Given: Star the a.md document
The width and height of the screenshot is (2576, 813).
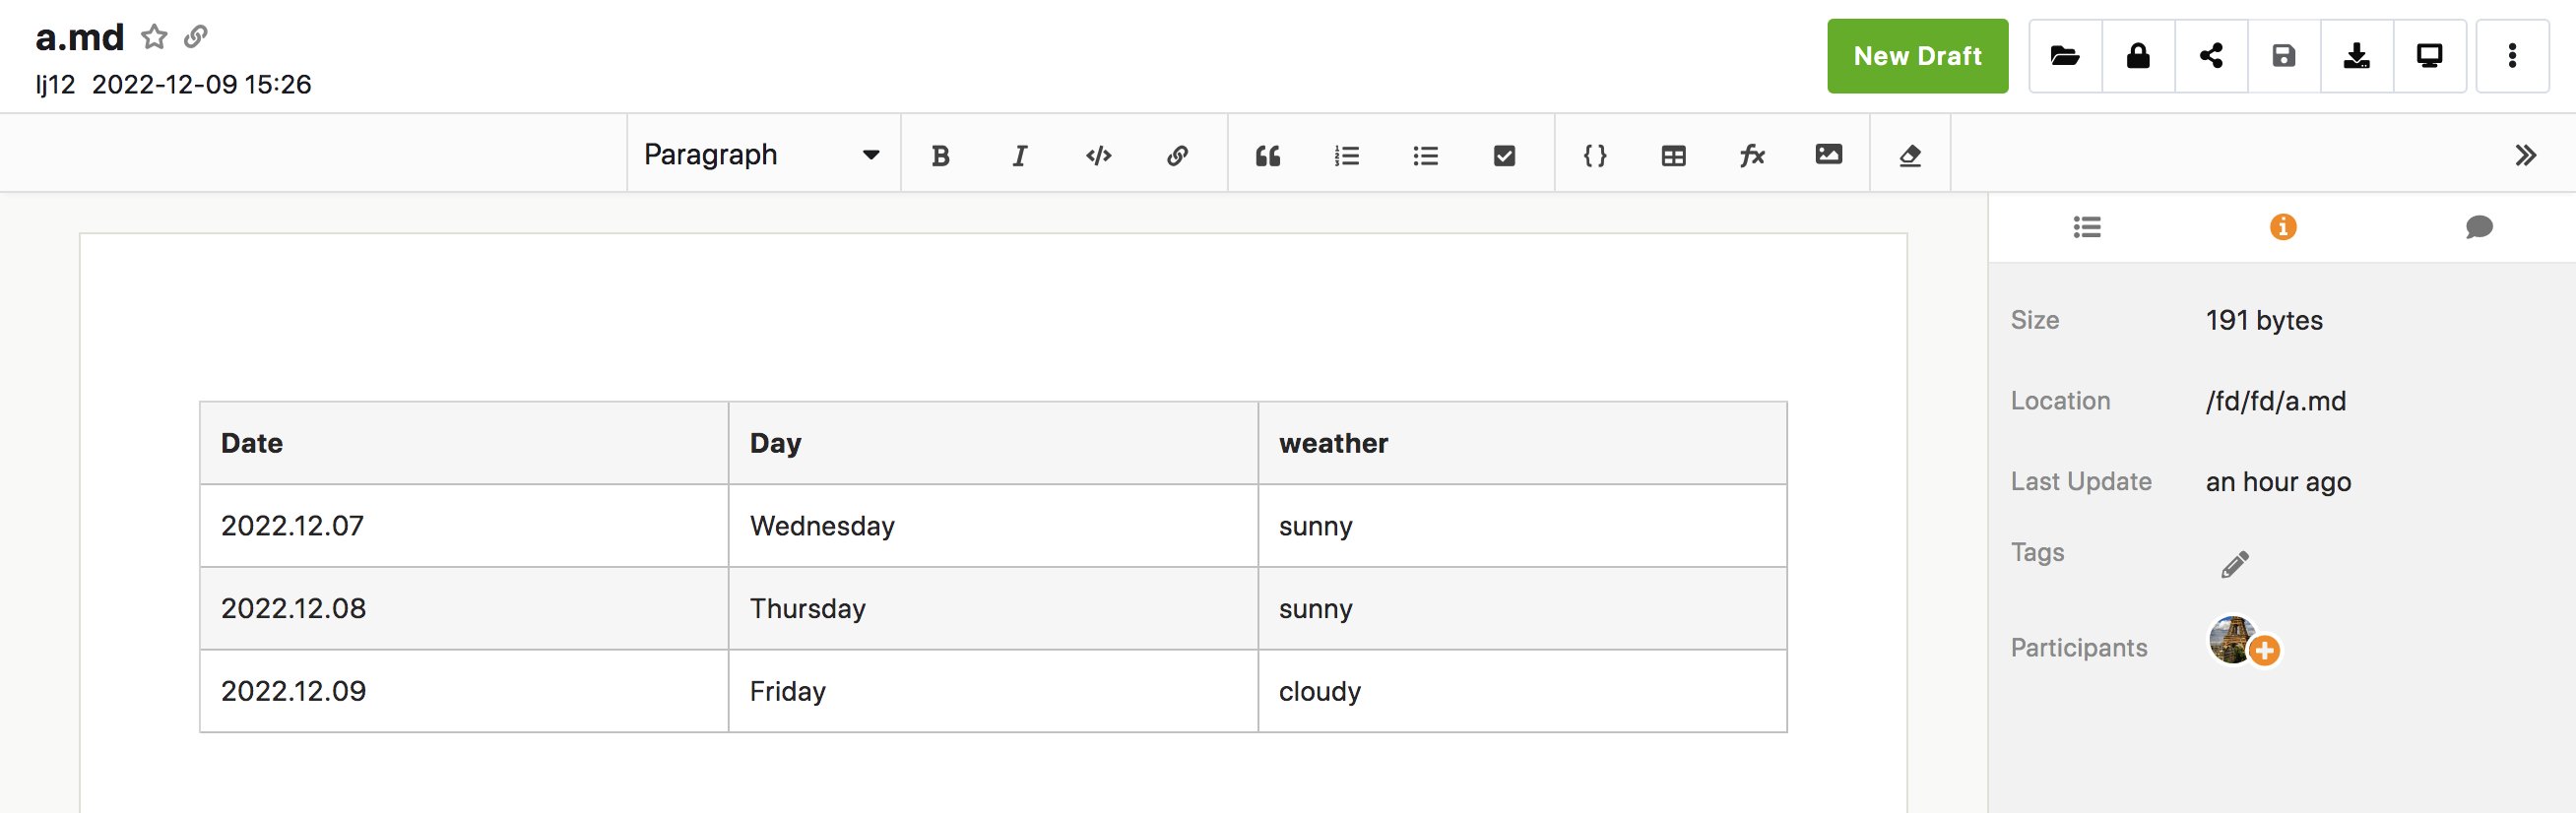Looking at the screenshot, I should [154, 37].
